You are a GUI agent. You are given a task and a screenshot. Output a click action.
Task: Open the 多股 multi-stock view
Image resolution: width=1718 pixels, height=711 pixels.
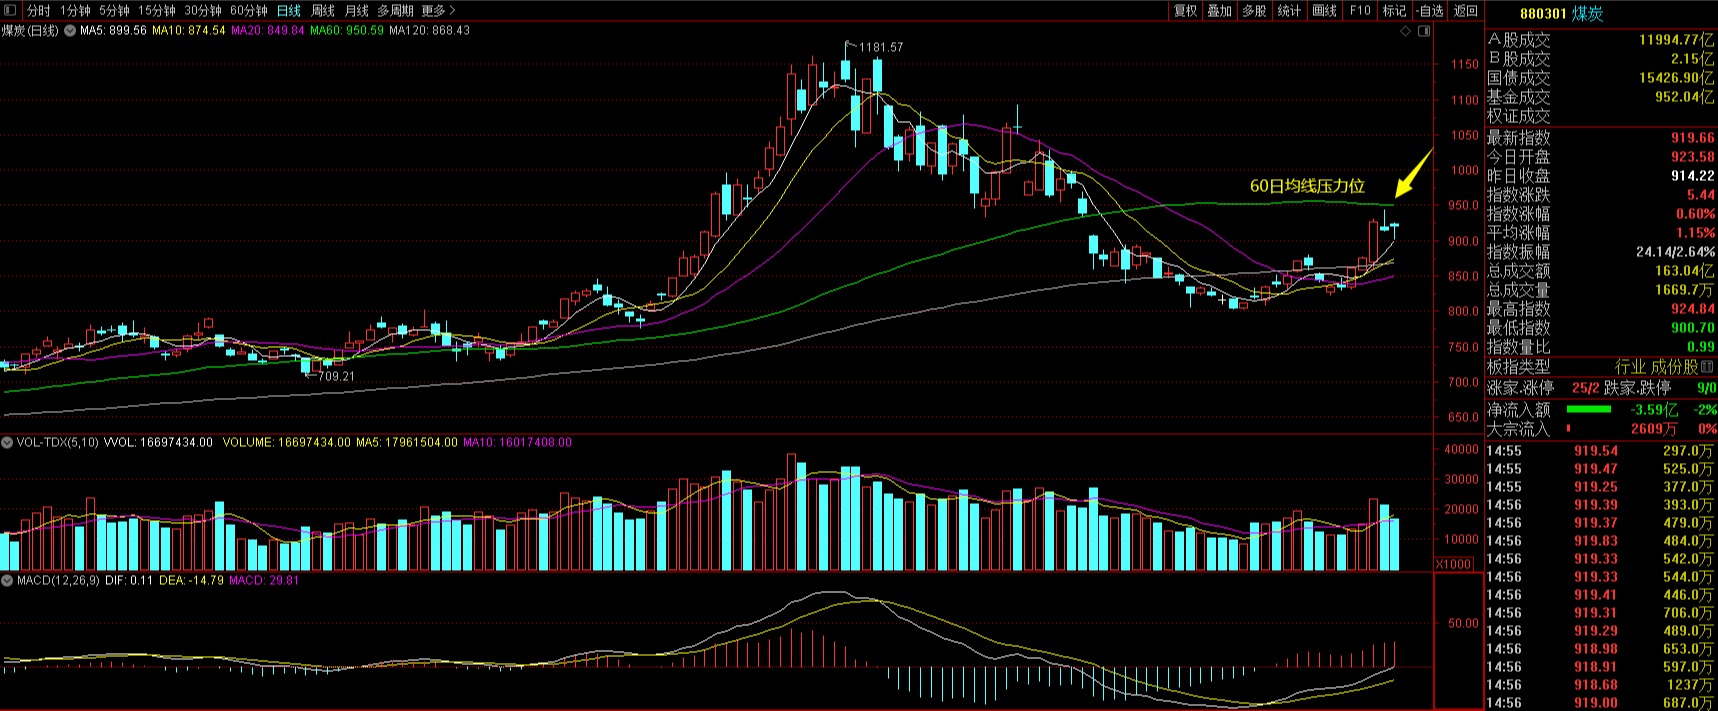(1254, 11)
